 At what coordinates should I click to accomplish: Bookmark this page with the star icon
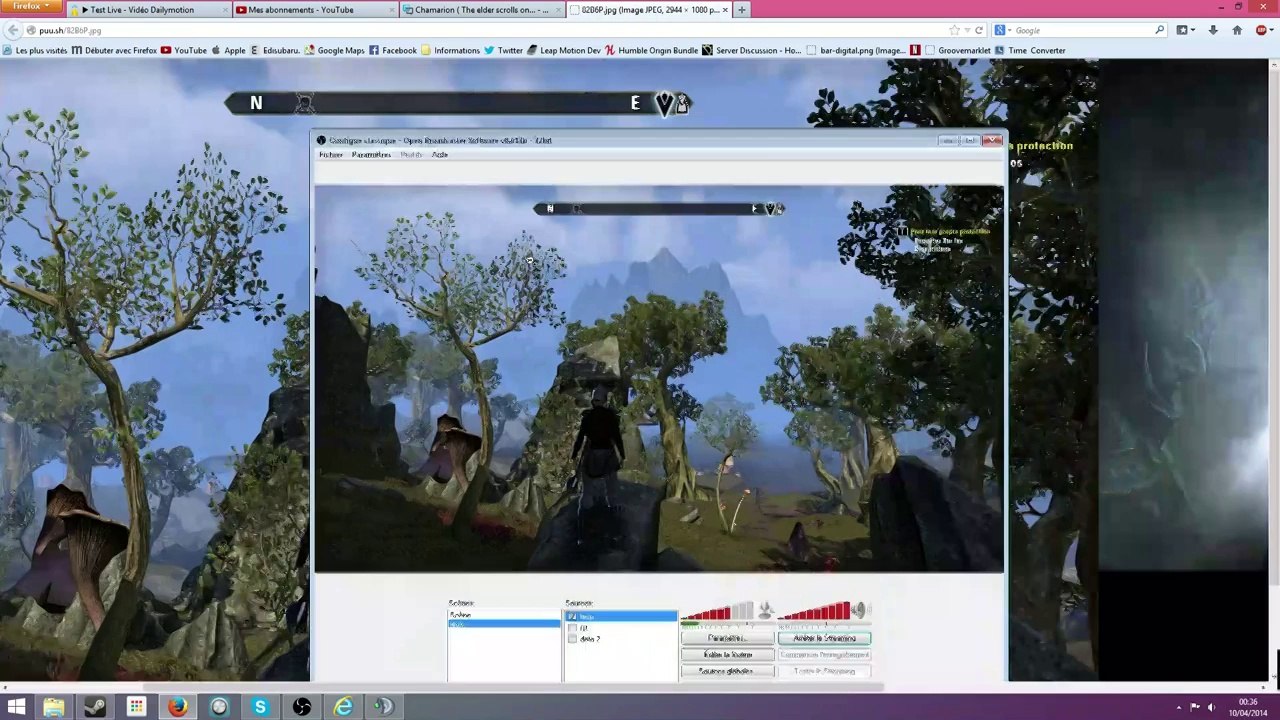(956, 31)
